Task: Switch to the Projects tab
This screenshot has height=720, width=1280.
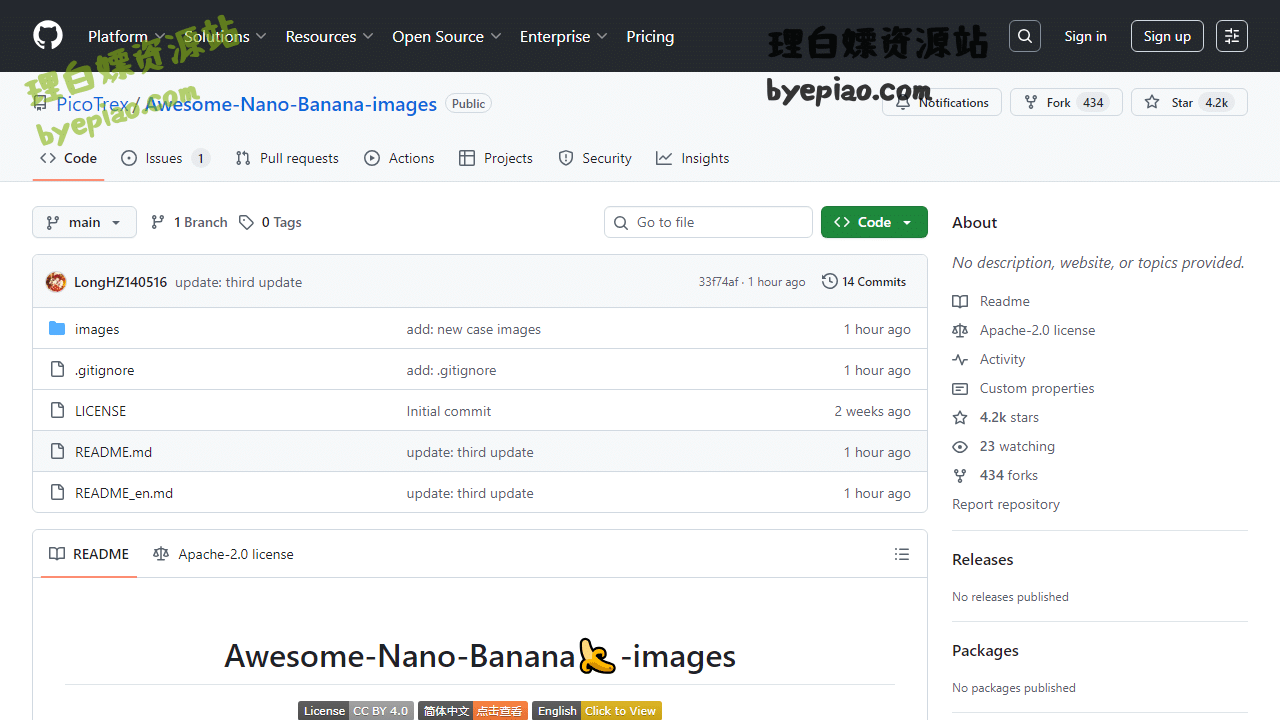Action: [496, 158]
